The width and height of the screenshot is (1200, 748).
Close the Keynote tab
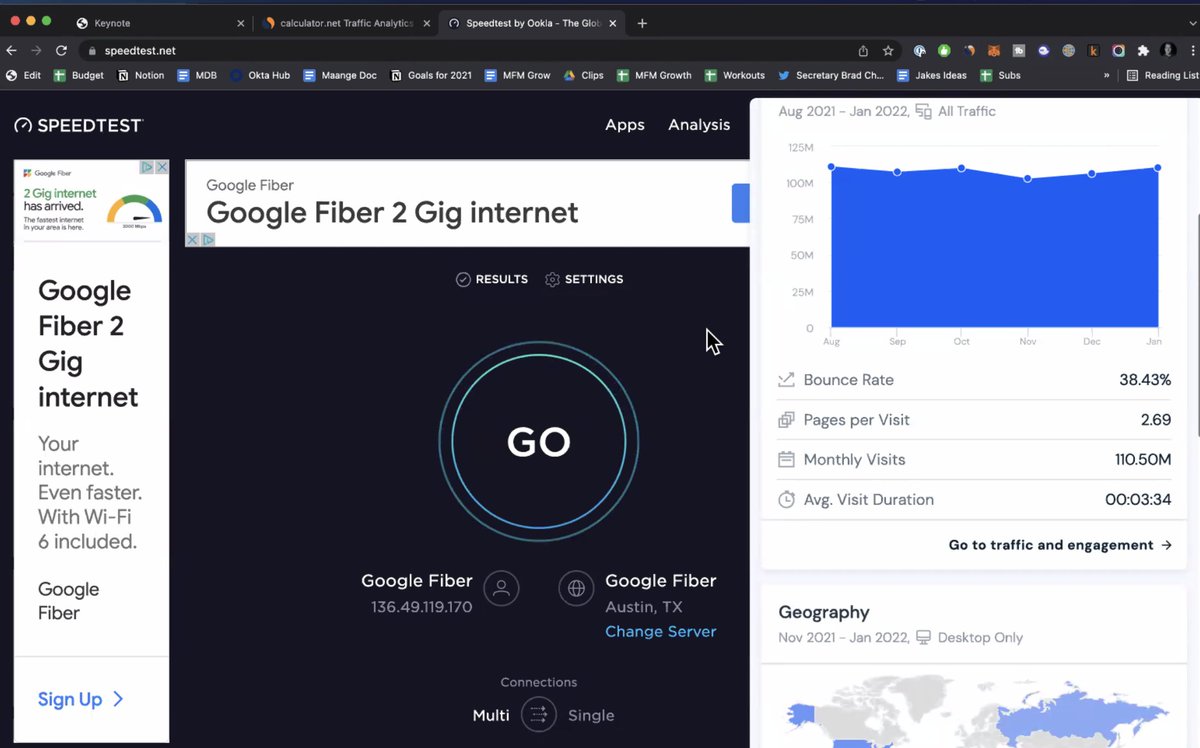coord(240,23)
